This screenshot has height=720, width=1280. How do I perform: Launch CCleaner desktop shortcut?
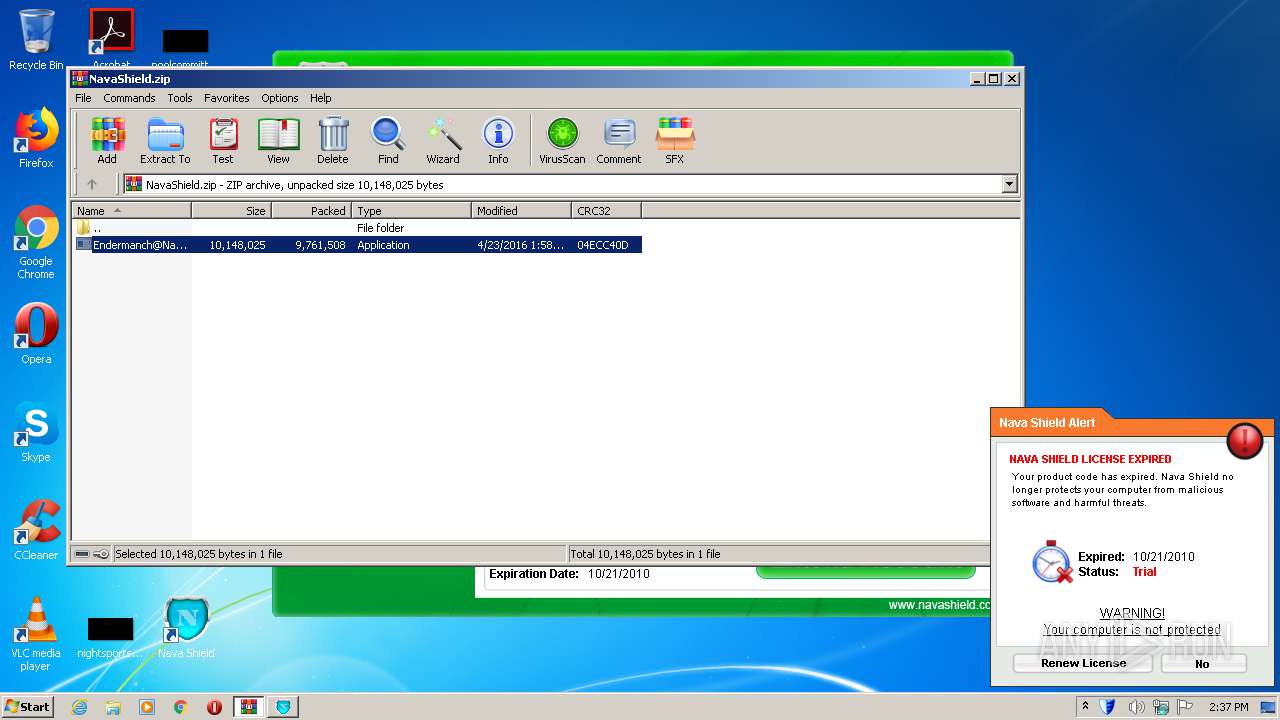click(36, 531)
